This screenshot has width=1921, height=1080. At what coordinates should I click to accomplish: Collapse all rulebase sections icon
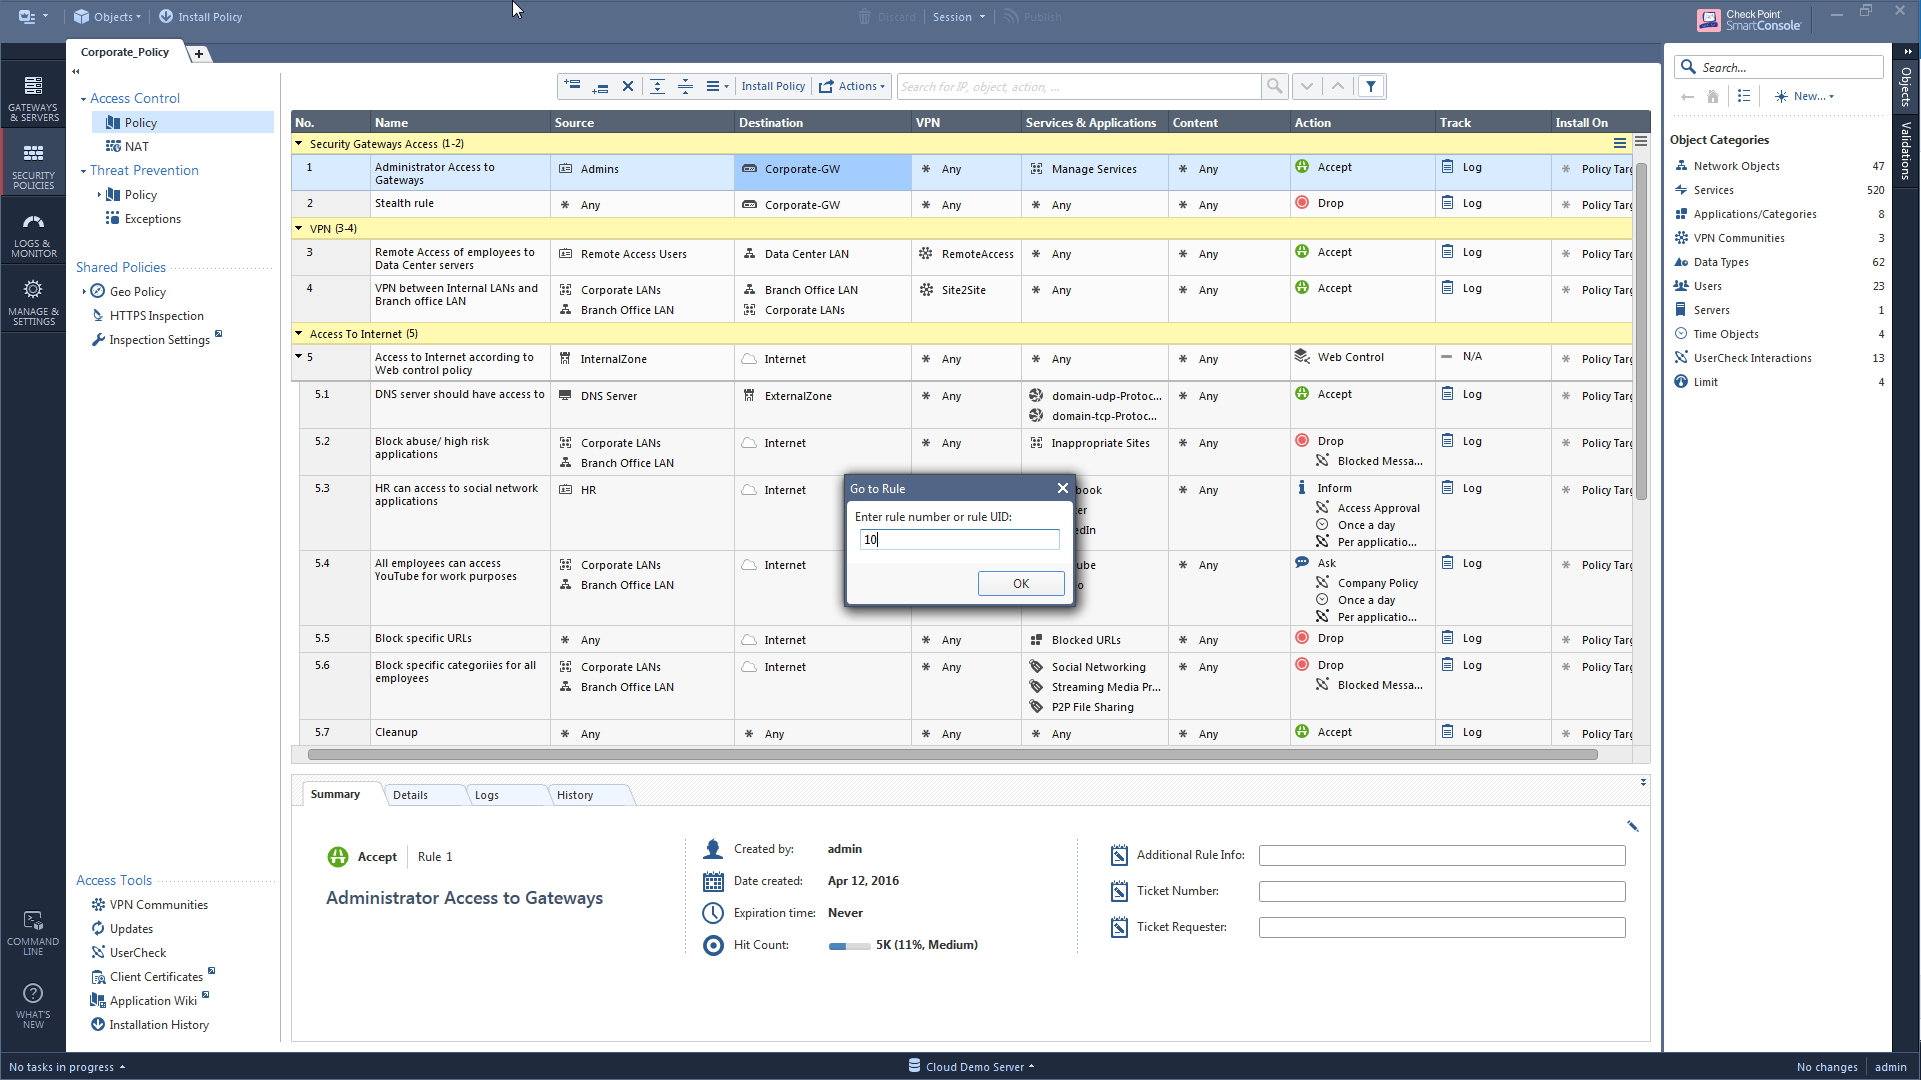click(x=685, y=86)
